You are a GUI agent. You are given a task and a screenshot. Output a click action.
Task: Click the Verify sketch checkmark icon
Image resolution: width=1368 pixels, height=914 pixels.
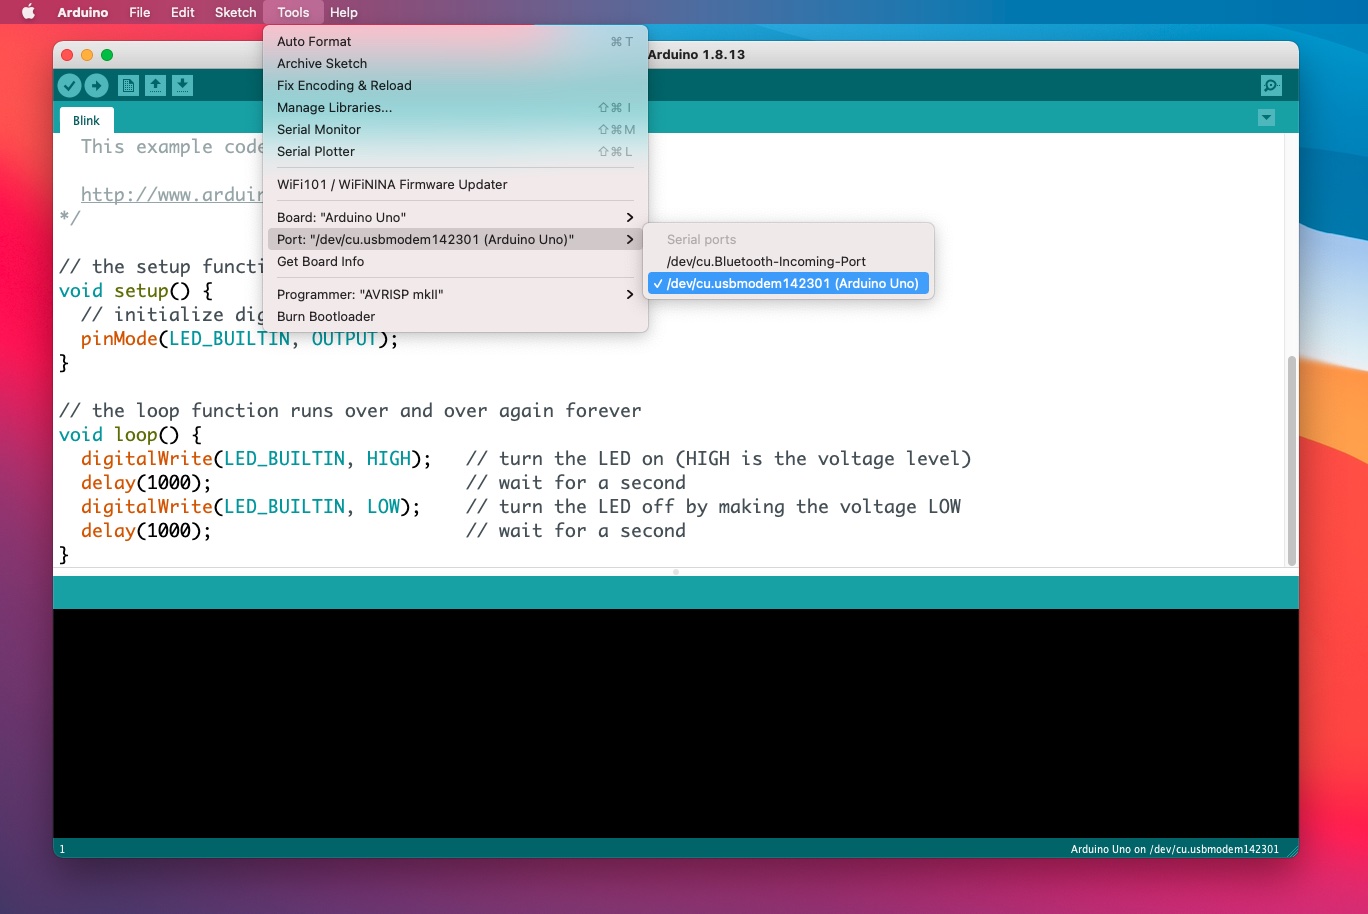click(x=69, y=86)
